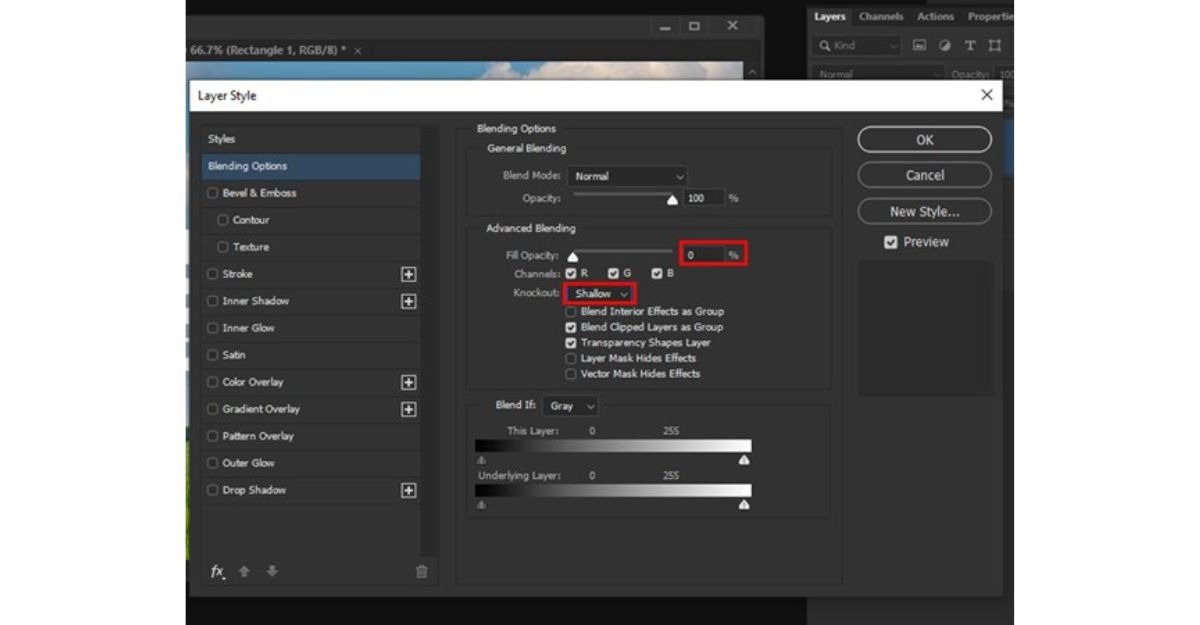This screenshot has width=1200, height=625.
Task: Add another Drop Shadow with plus icon
Action: tap(408, 490)
